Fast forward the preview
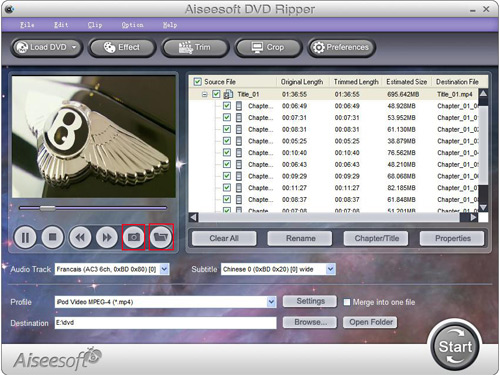 point(107,237)
